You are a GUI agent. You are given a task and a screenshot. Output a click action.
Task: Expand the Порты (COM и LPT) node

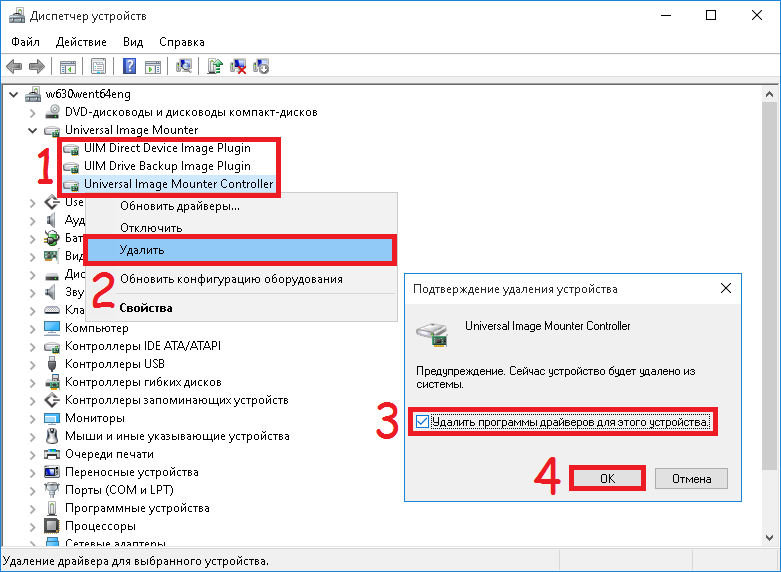tap(32, 490)
